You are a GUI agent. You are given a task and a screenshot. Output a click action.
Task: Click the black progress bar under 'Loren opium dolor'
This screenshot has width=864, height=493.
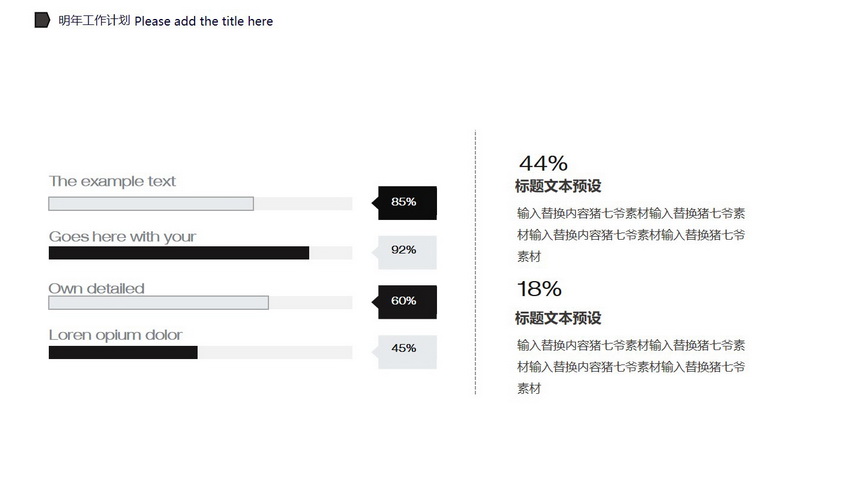click(123, 353)
